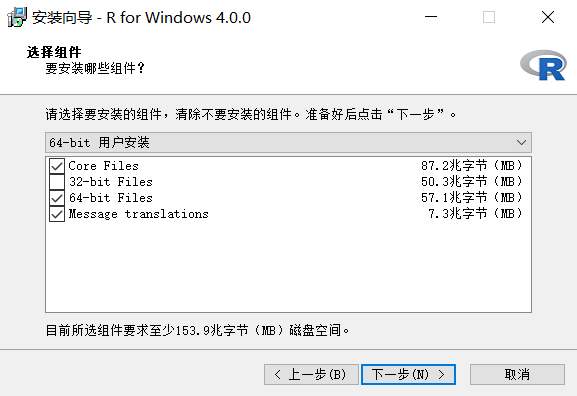Toggle the Message translations checkbox

[x=57, y=214]
